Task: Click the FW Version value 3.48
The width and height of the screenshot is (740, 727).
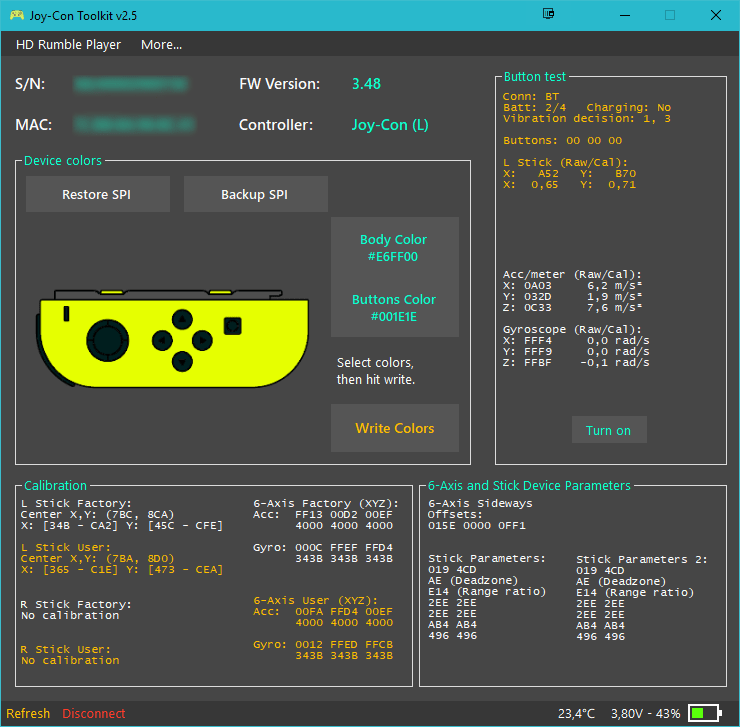Action: [366, 84]
